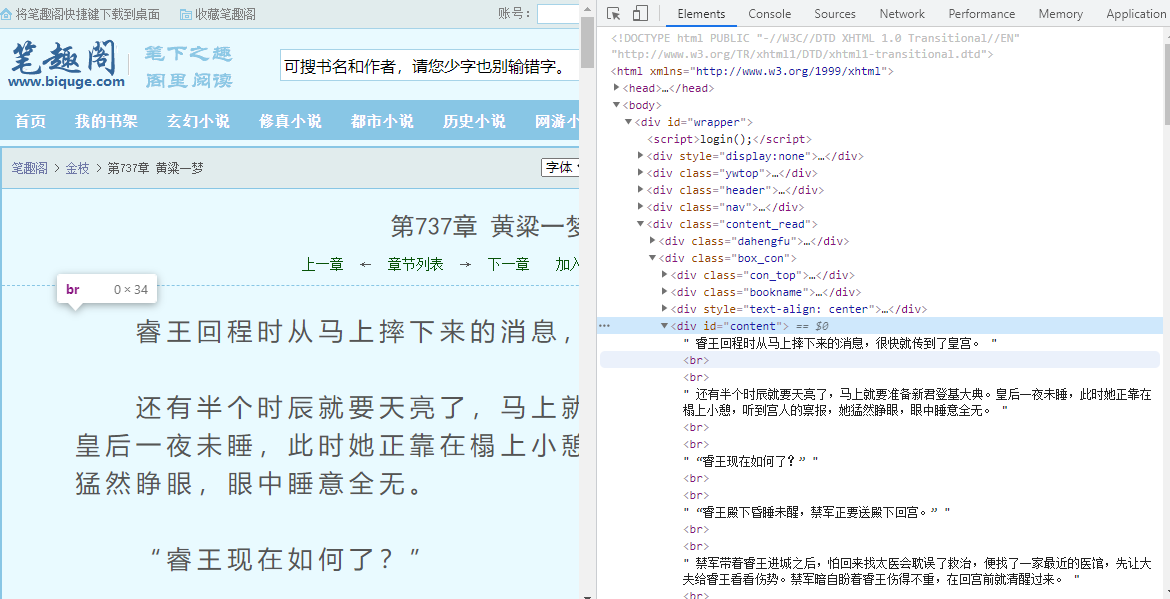Expand the div style display:none node
Image resolution: width=1170 pixels, height=599 pixels.
click(x=641, y=156)
